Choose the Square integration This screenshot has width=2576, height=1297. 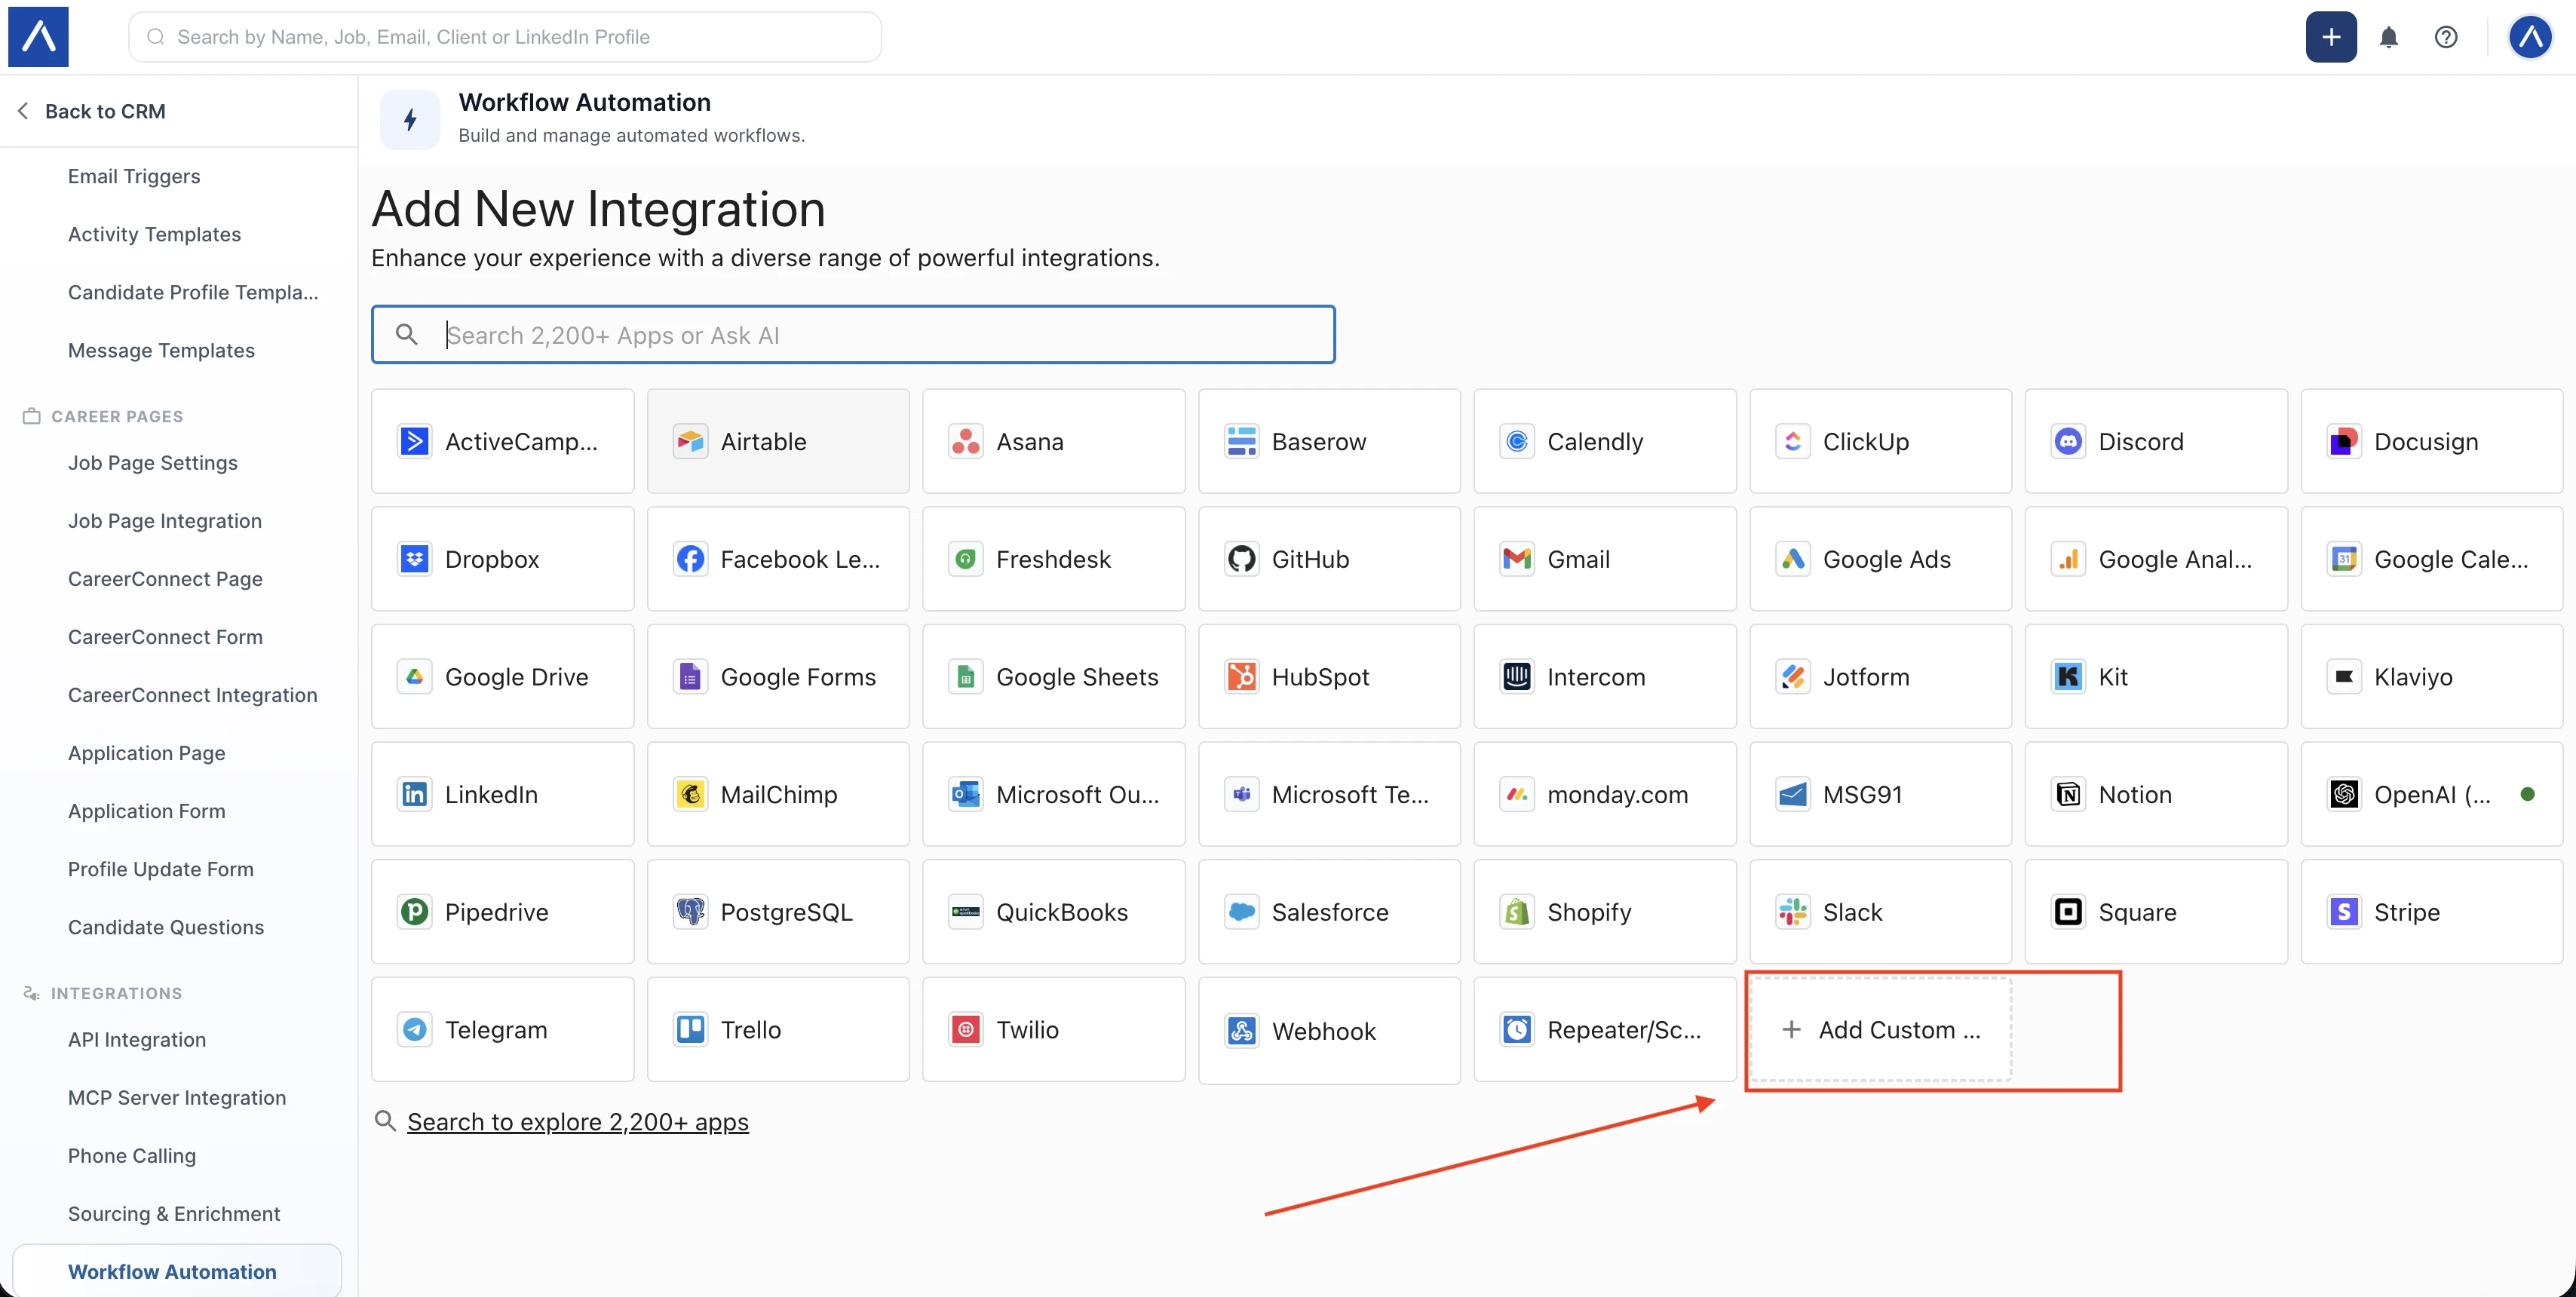(x=2156, y=911)
